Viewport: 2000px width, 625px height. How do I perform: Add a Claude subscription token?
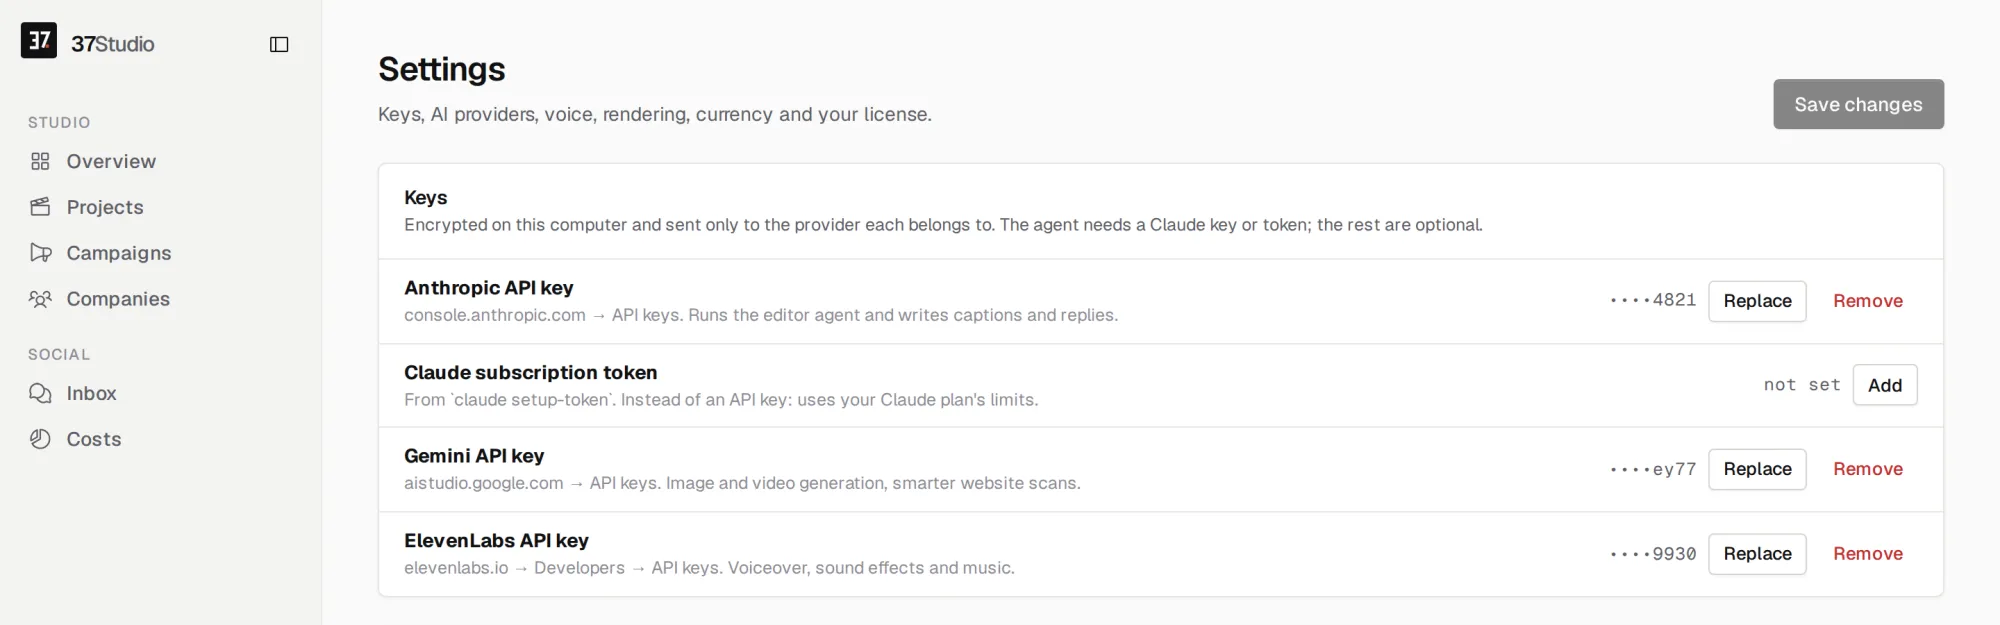[x=1885, y=385]
